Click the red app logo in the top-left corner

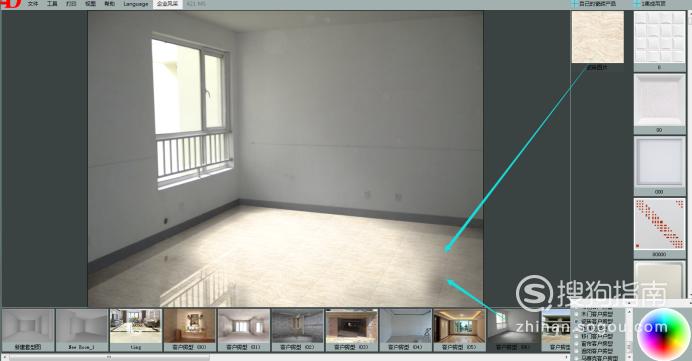tap(11, 4)
